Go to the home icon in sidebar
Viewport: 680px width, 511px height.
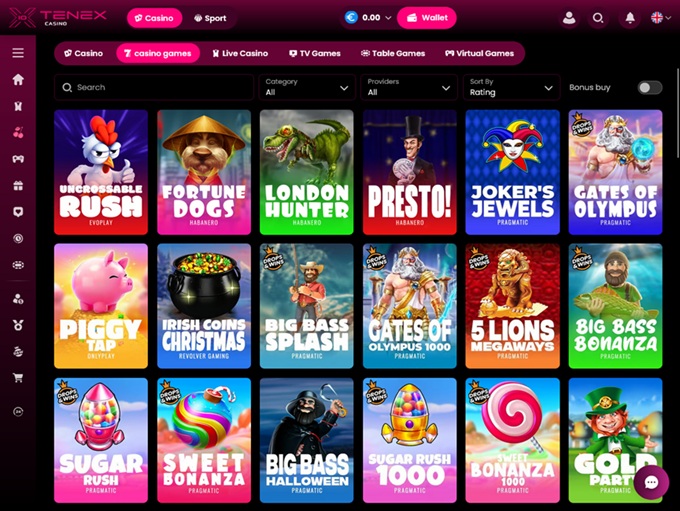[x=18, y=79]
